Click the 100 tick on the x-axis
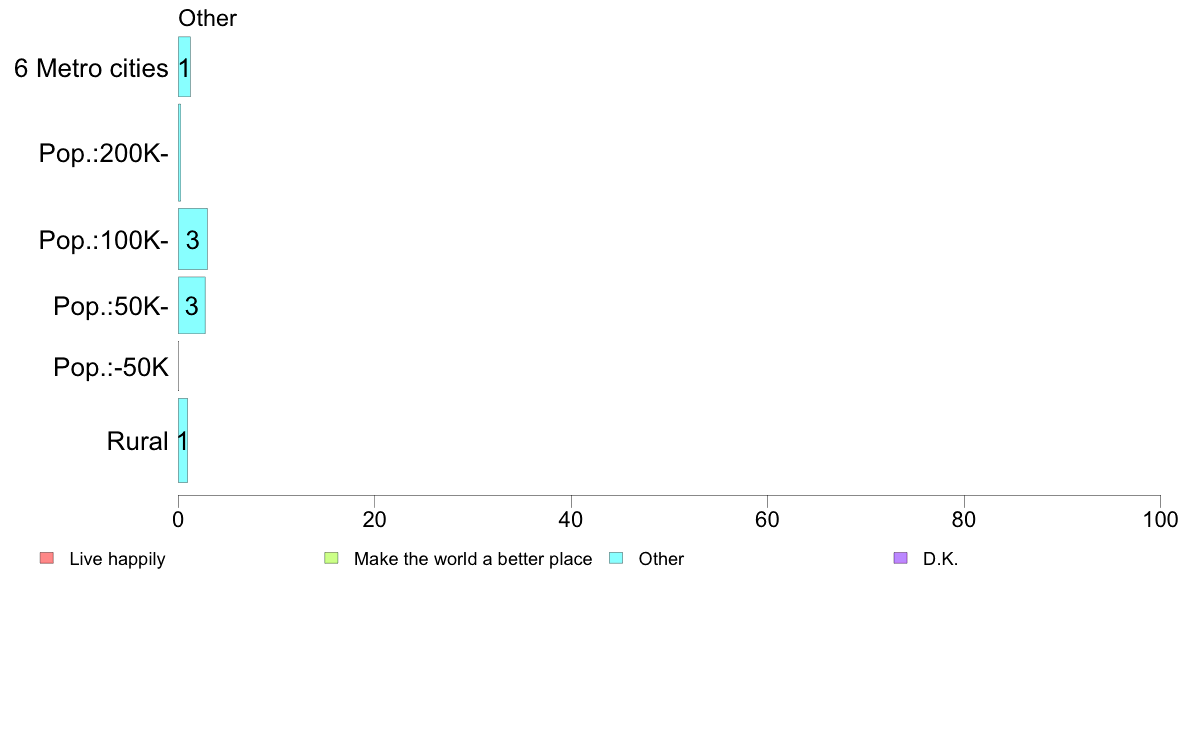 coord(1160,519)
